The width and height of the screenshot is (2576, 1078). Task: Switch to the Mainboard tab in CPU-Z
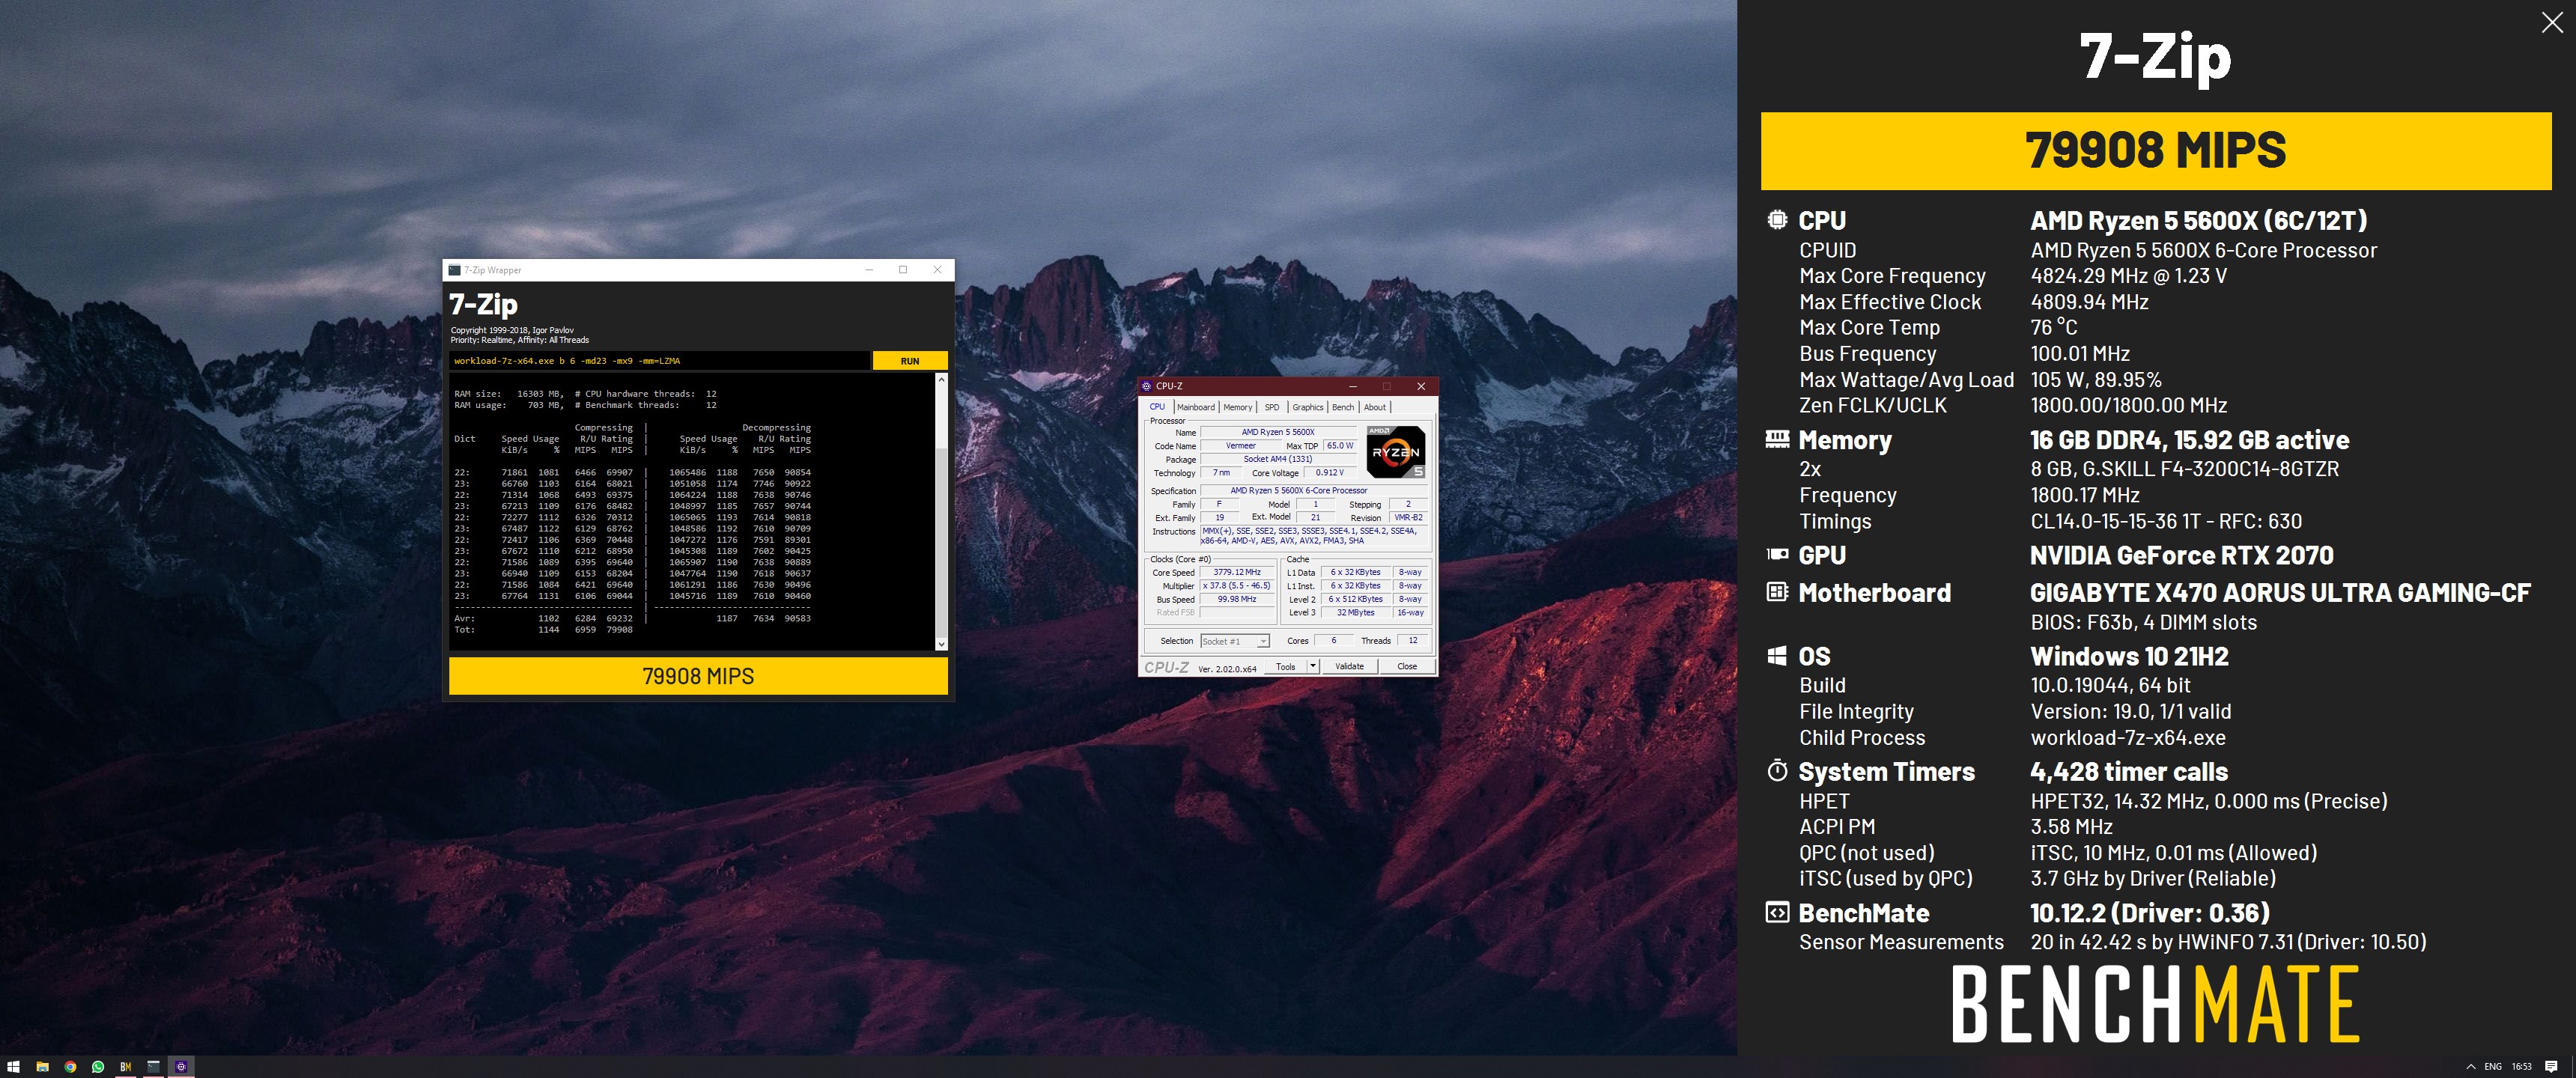point(1196,407)
